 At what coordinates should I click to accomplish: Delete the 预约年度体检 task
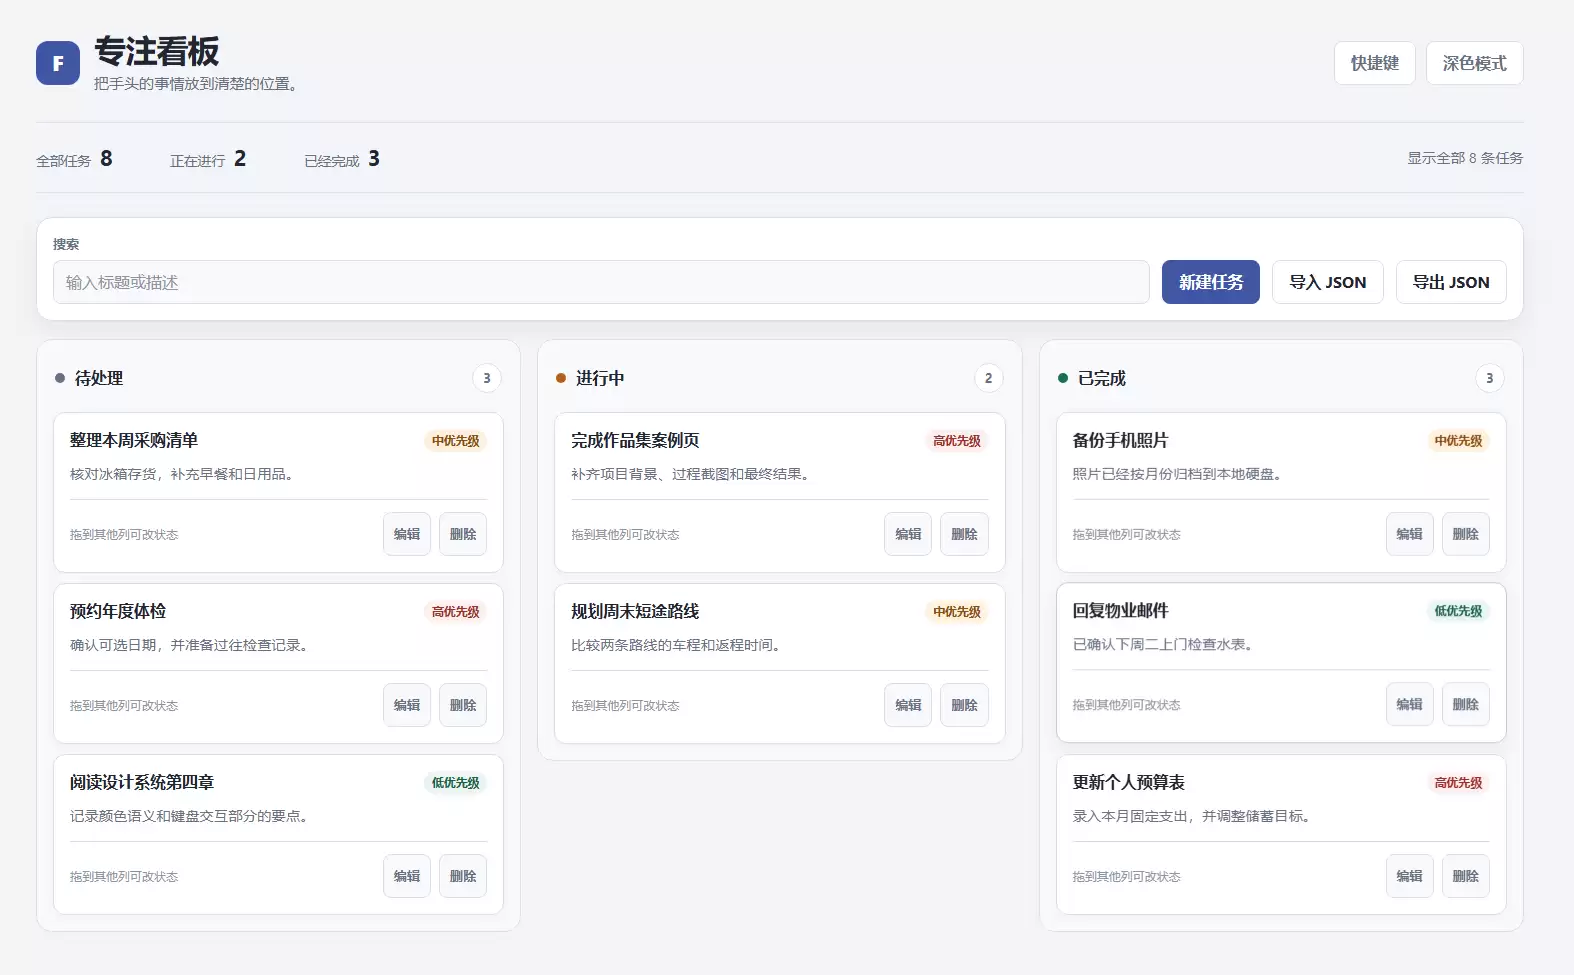[463, 705]
